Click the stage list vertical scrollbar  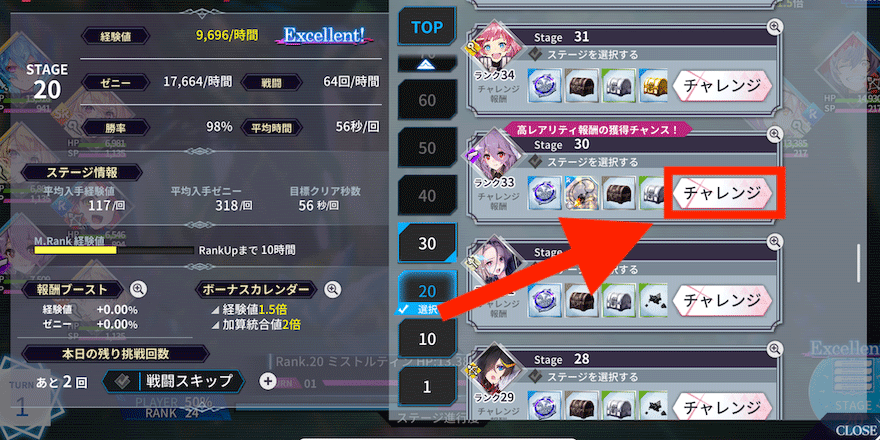pyautogui.click(x=858, y=263)
